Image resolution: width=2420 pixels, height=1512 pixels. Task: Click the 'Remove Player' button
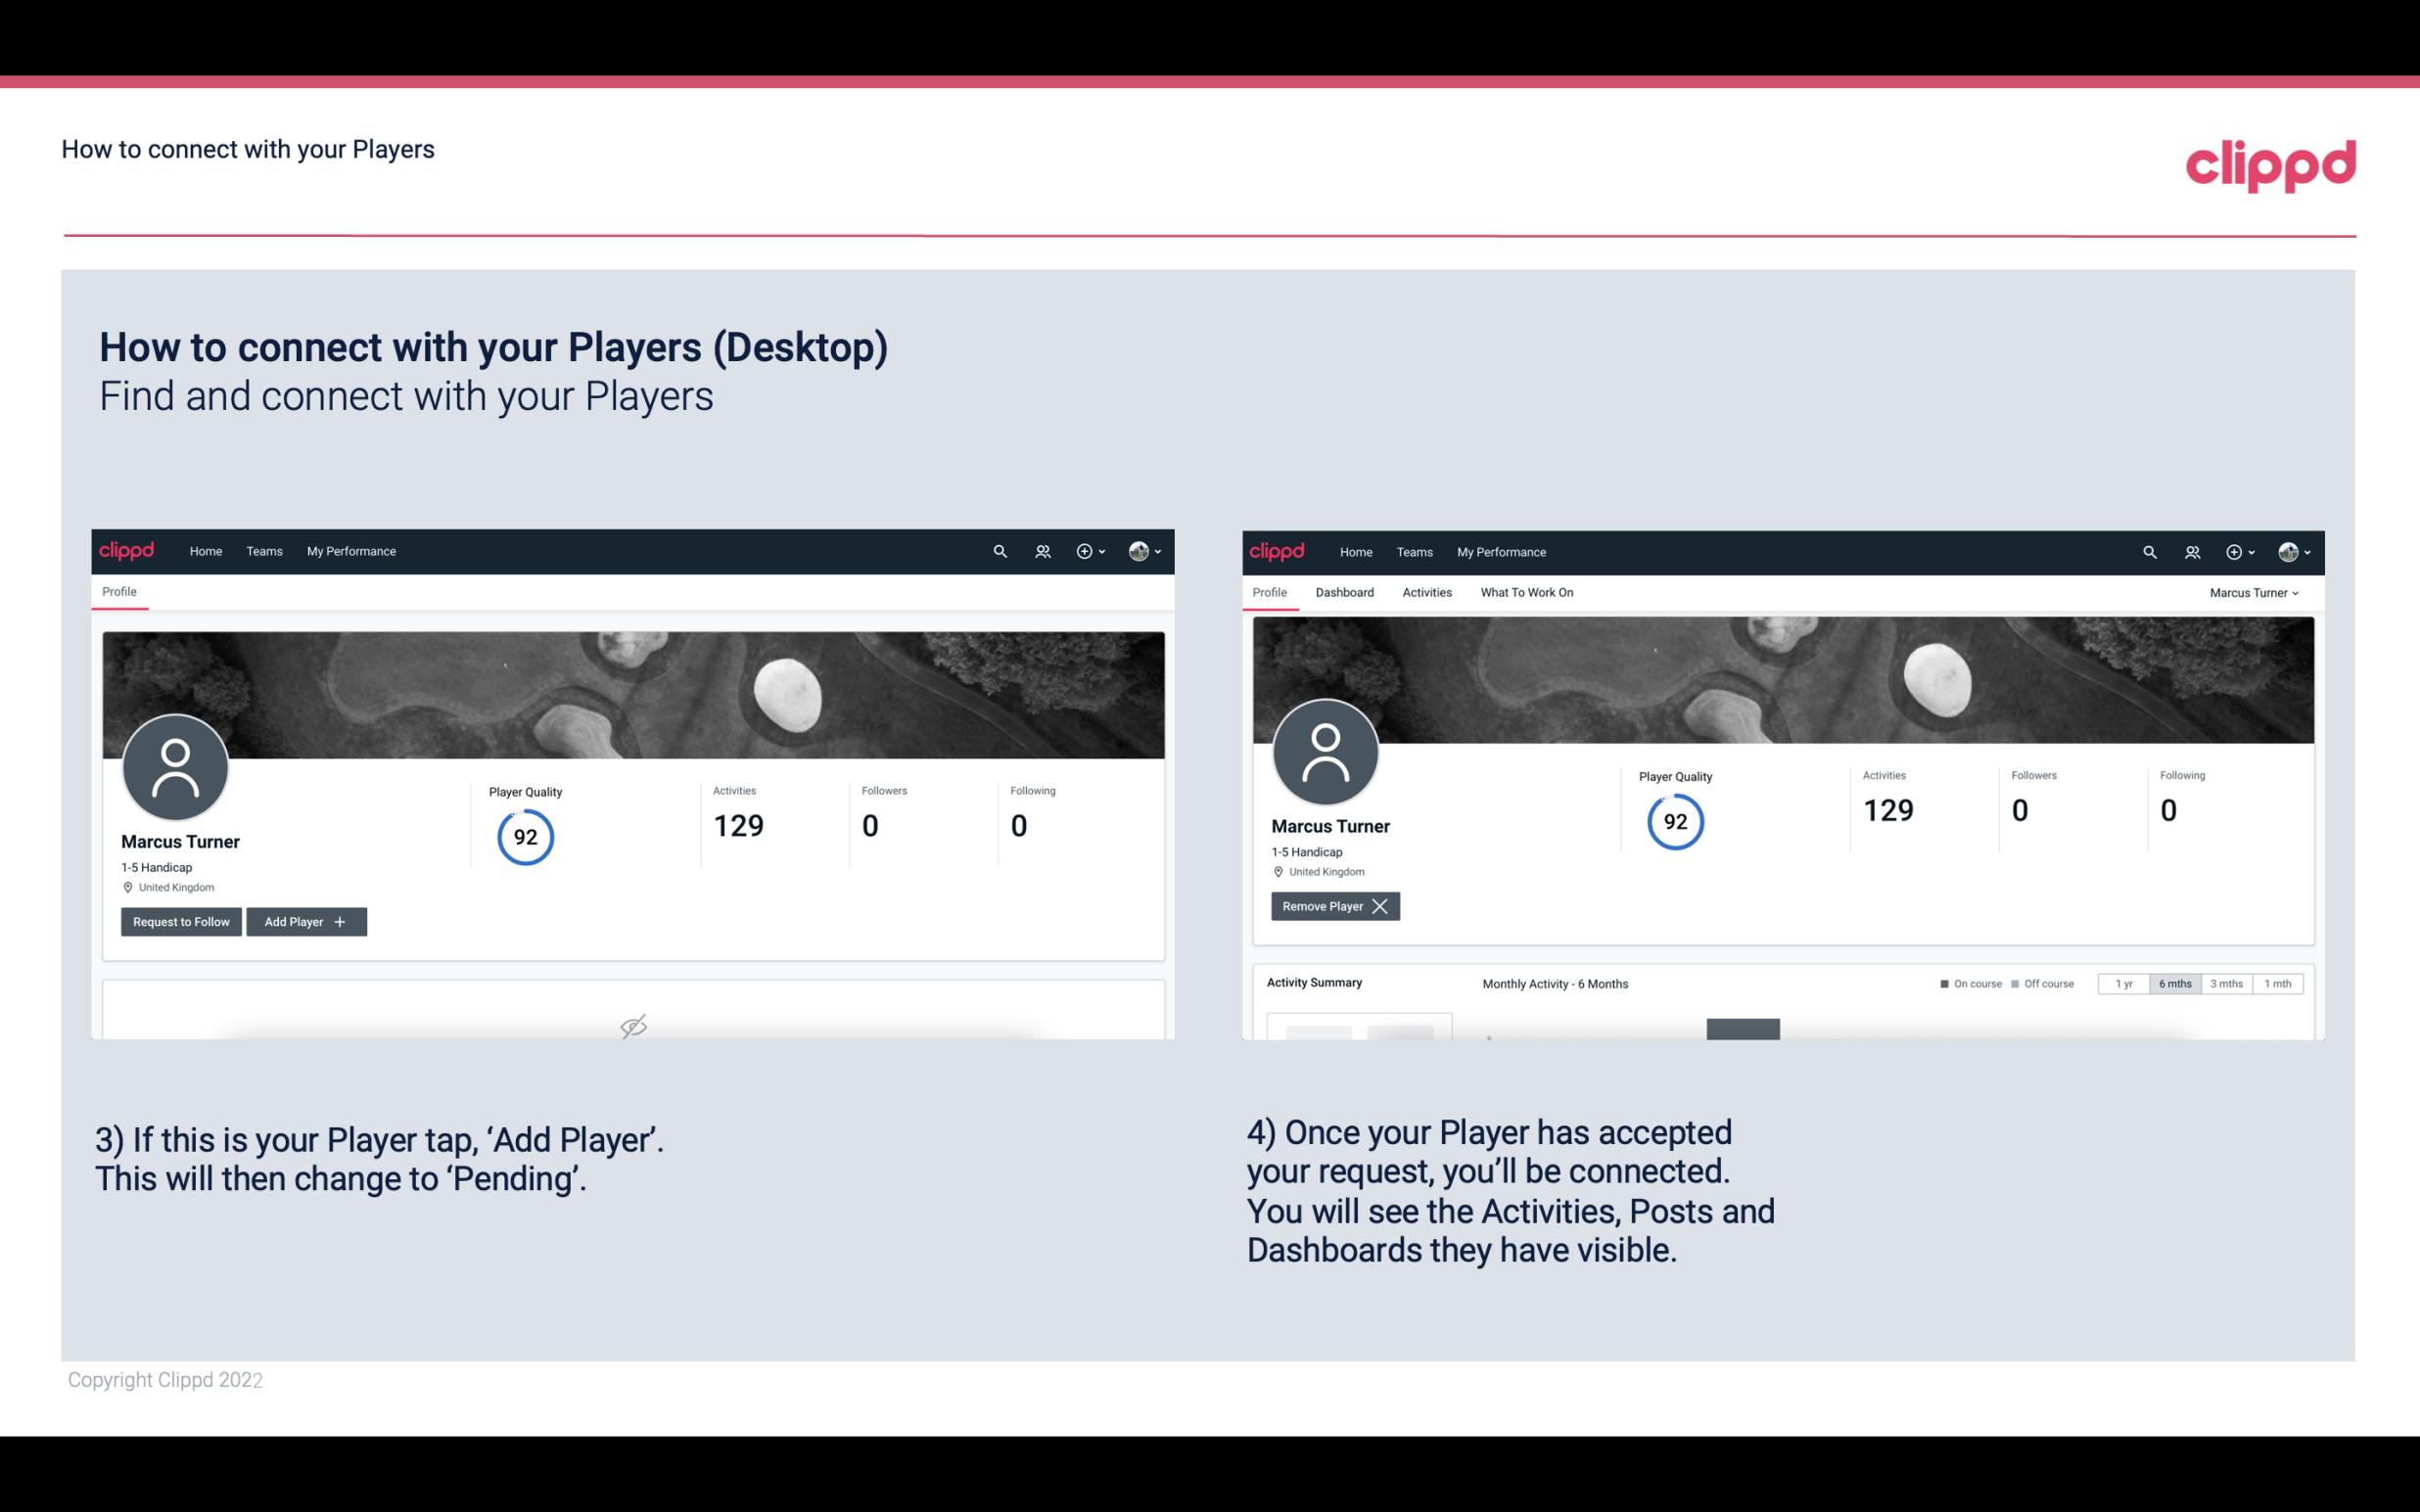click(1332, 906)
